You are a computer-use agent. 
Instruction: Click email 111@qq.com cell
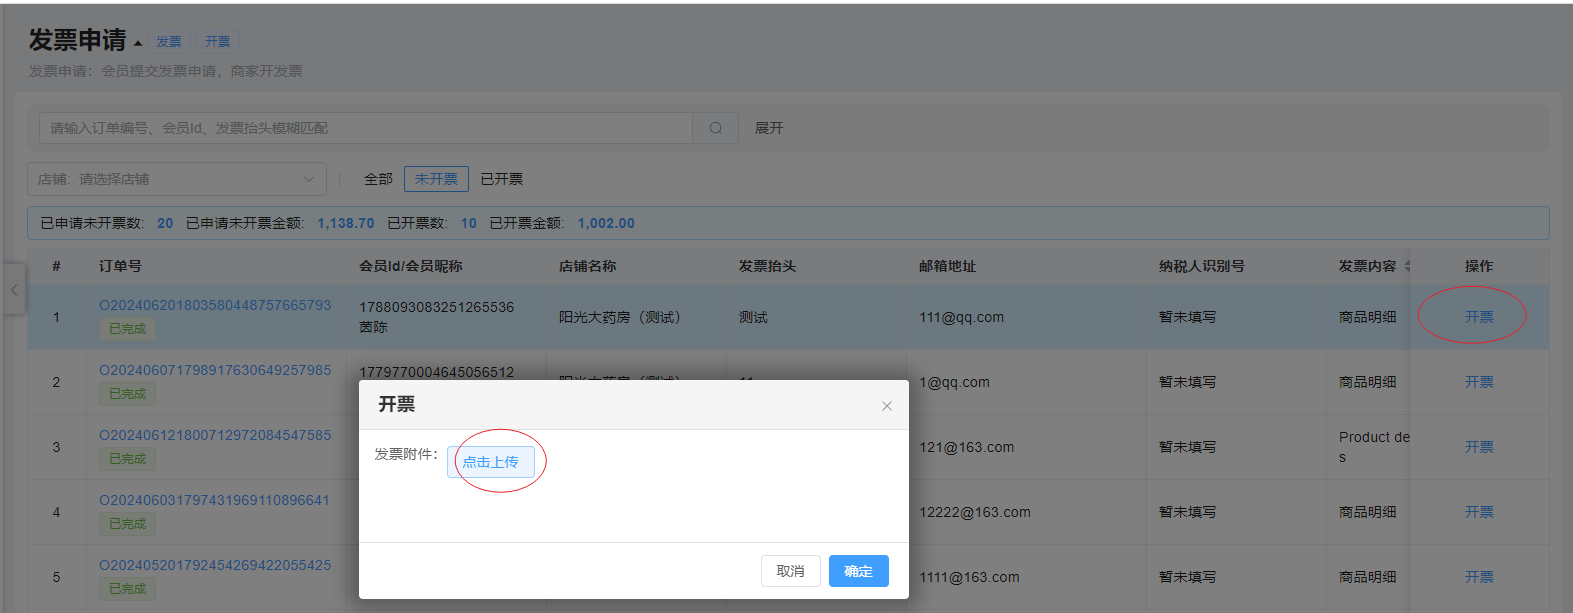point(961,317)
